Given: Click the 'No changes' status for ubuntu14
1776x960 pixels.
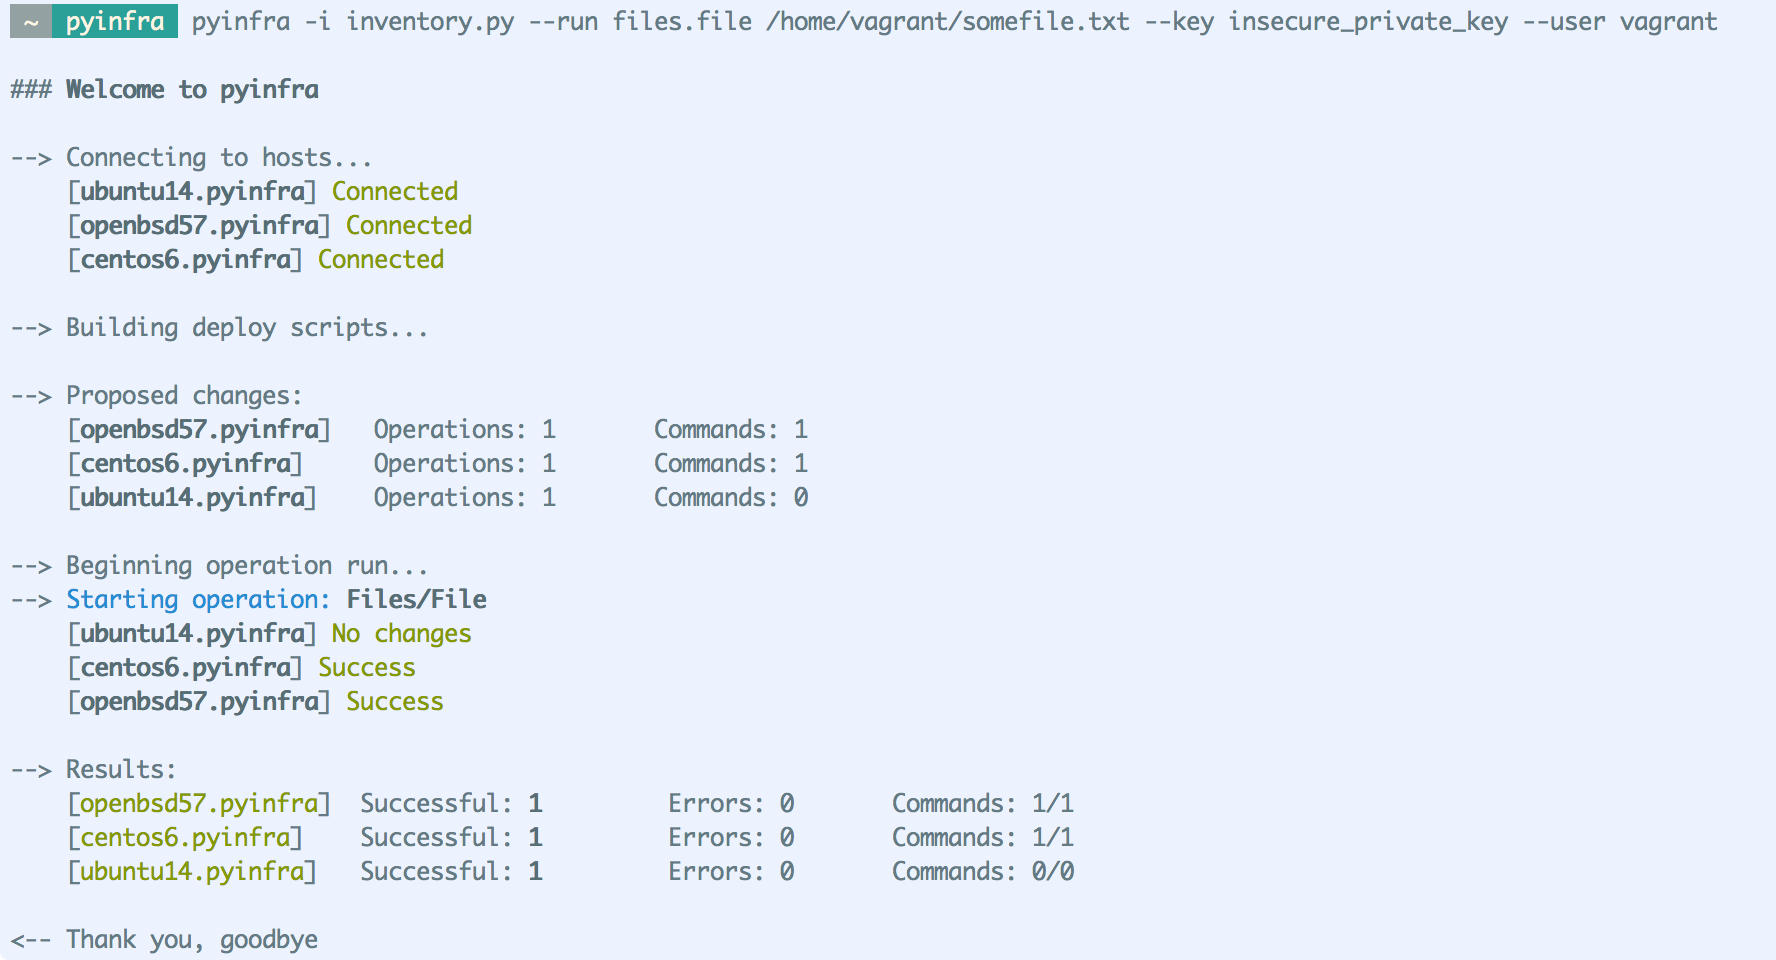Looking at the screenshot, I should coord(401,633).
